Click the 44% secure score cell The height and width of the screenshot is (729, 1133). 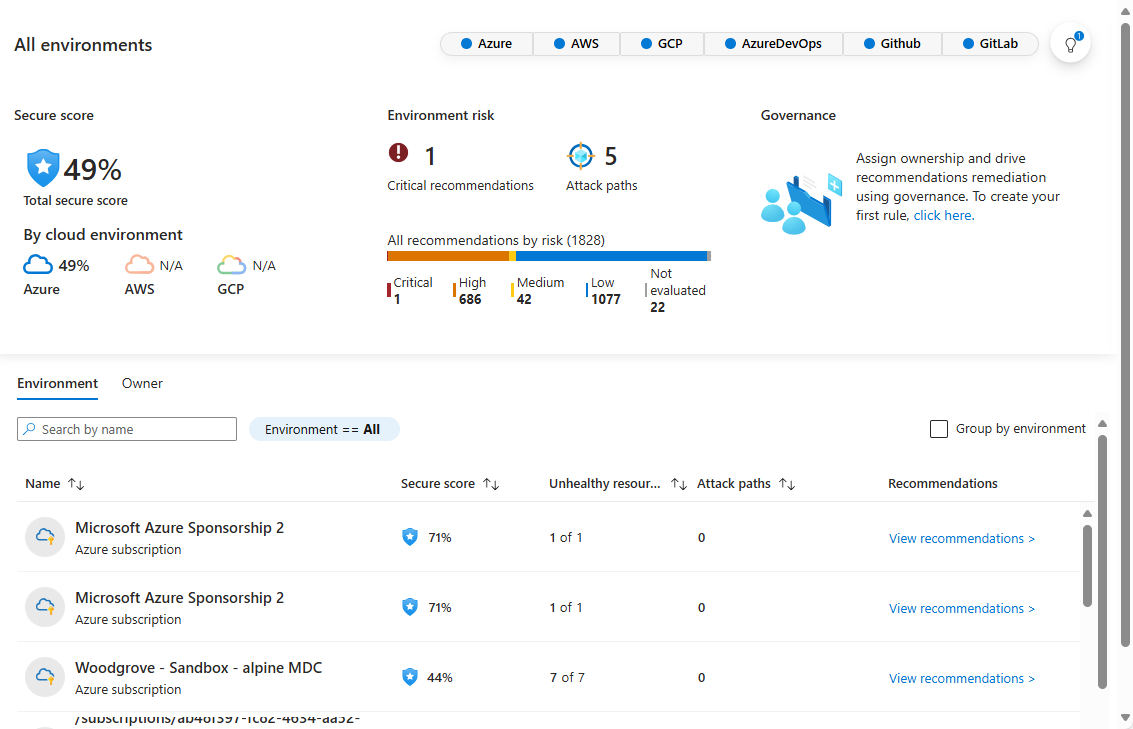tap(439, 678)
